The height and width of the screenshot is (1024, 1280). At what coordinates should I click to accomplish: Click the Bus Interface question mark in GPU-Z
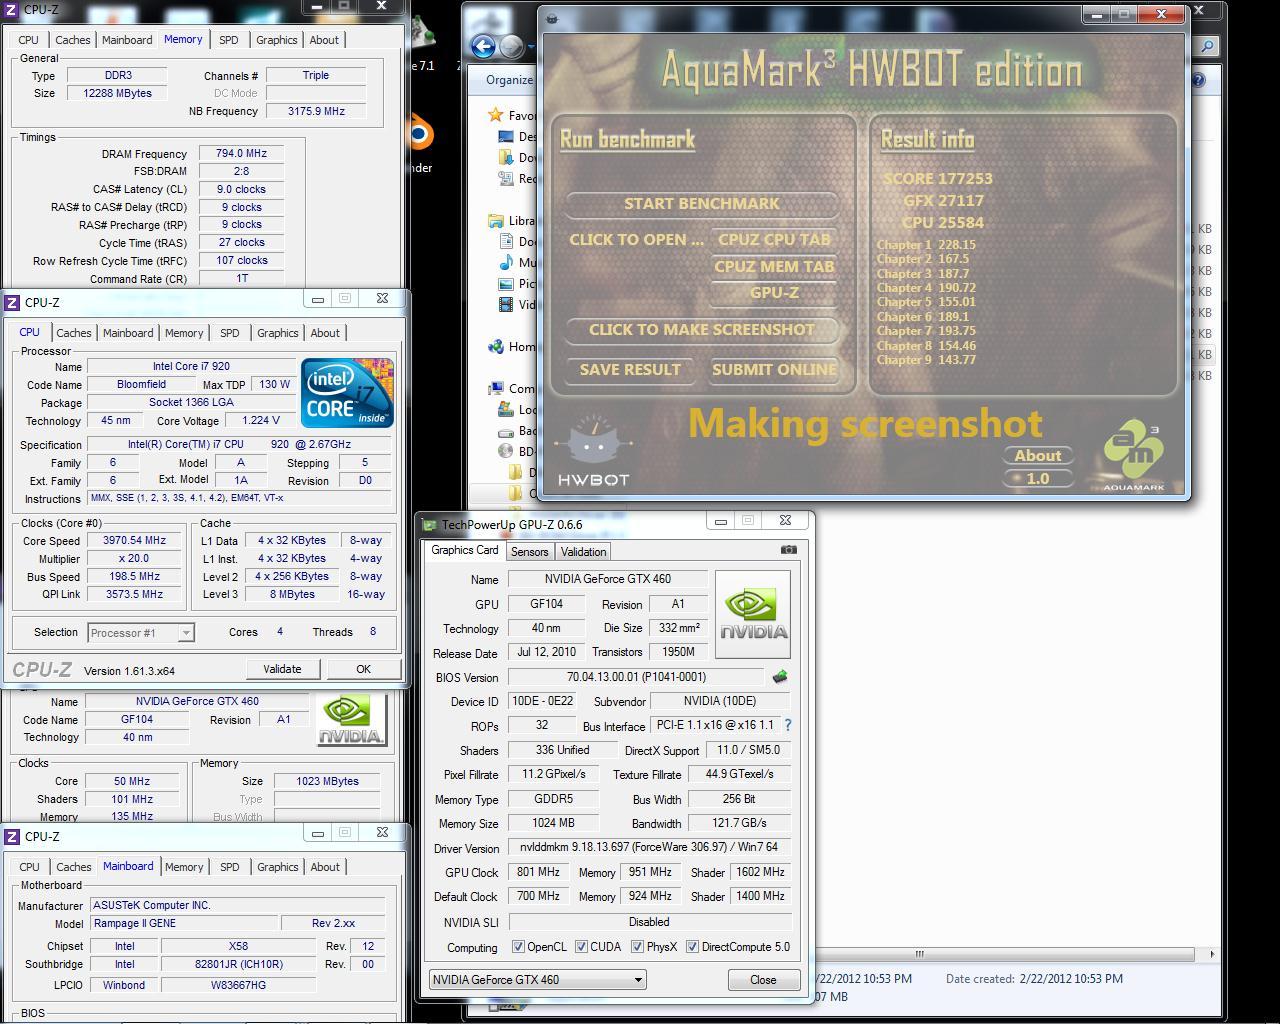[x=787, y=725]
